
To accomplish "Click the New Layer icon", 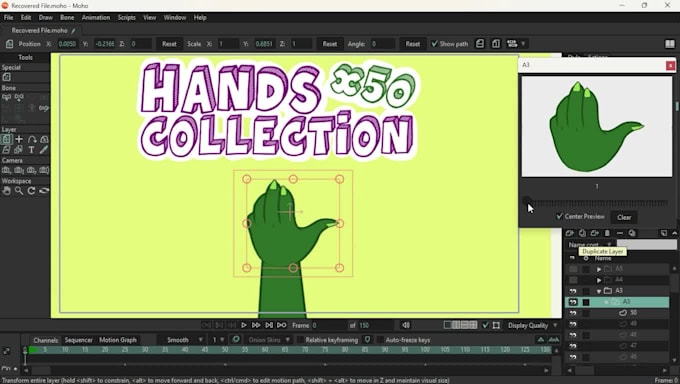I will [570, 233].
